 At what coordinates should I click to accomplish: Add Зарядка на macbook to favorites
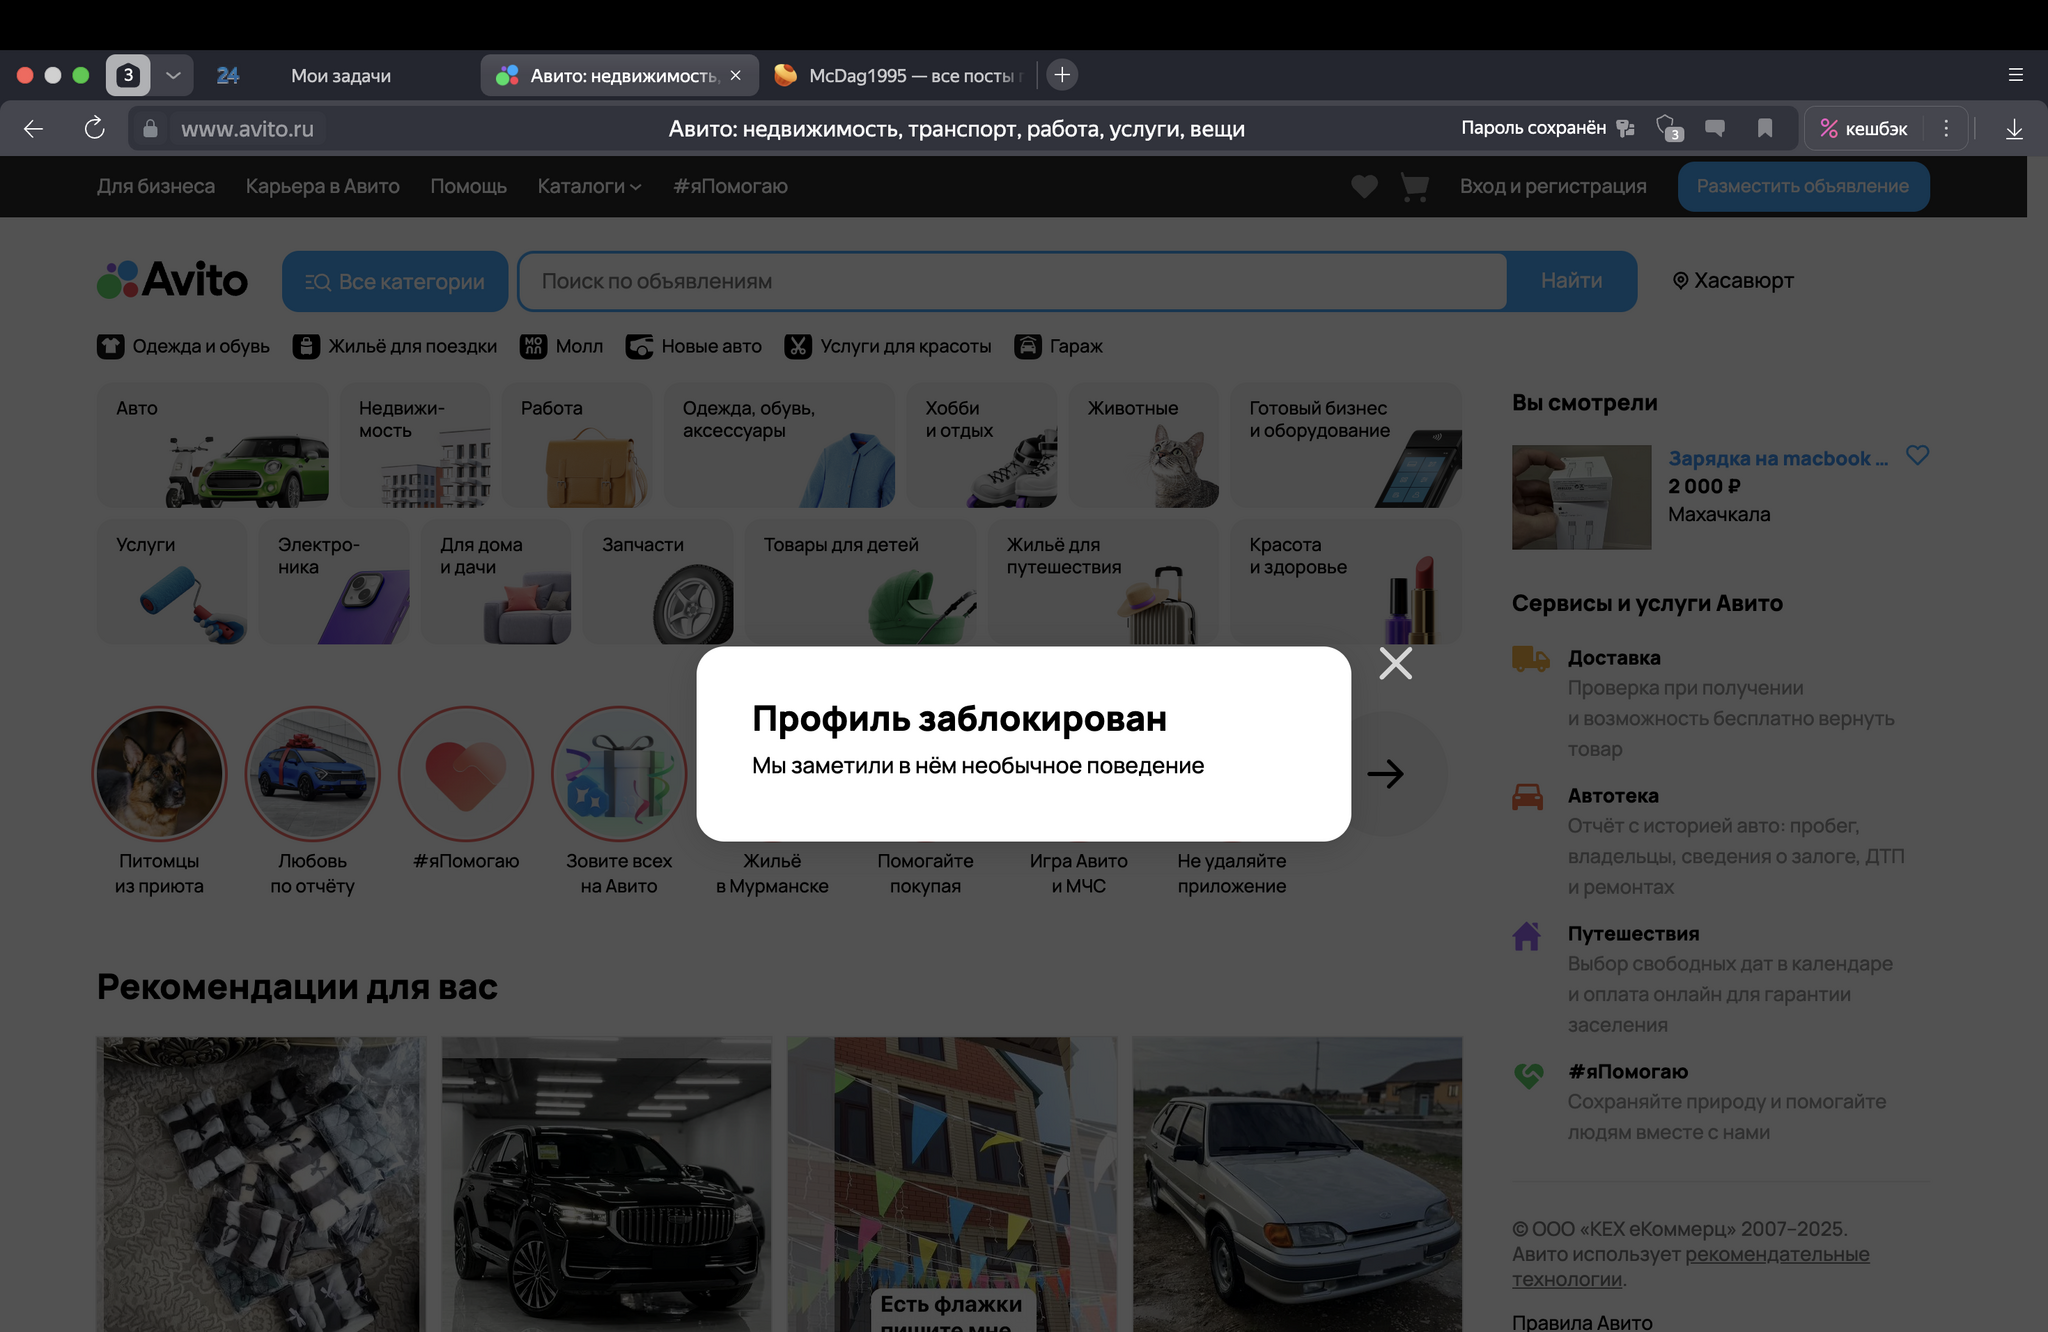click(1917, 455)
